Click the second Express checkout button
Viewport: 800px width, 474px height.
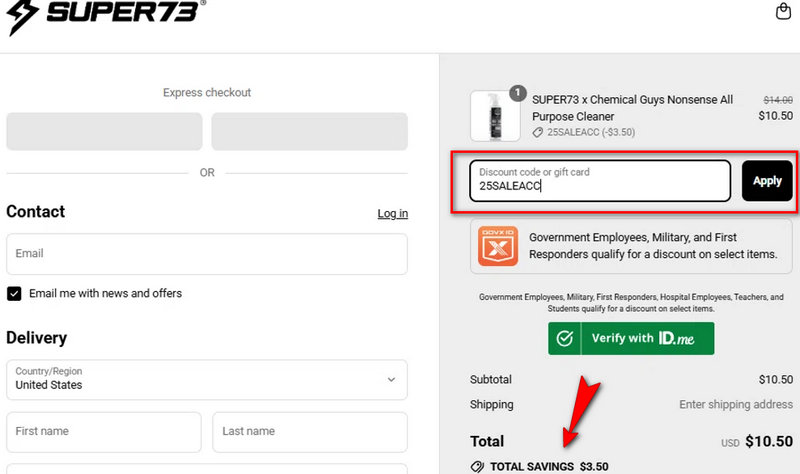point(309,131)
